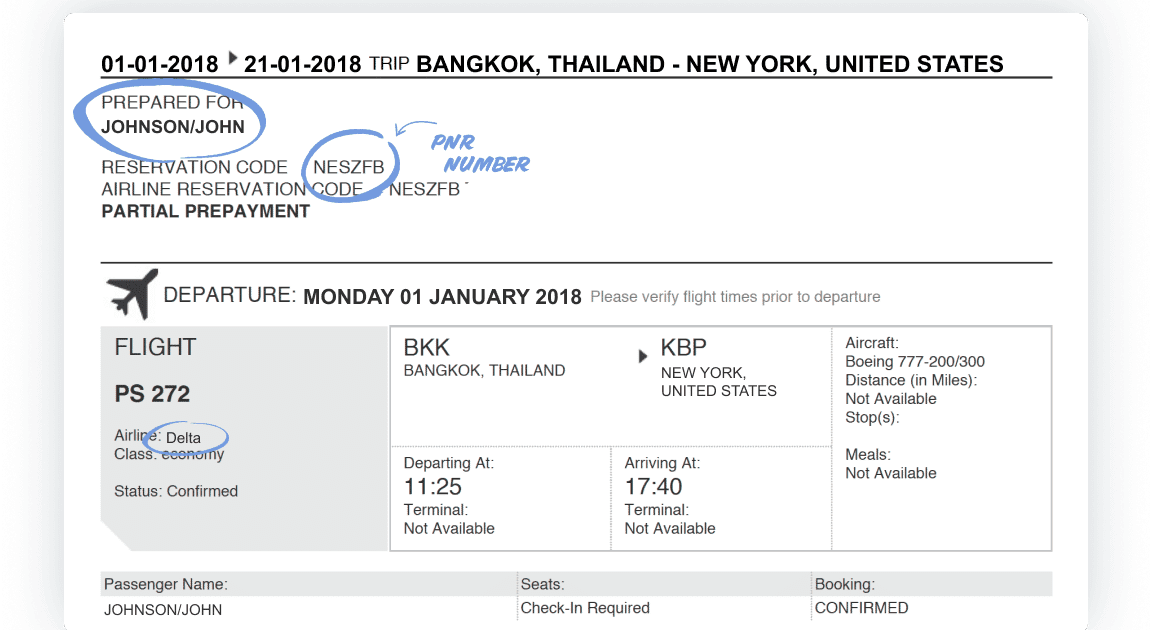
Task: Click the BKK departure airport code
Action: [x=426, y=347]
